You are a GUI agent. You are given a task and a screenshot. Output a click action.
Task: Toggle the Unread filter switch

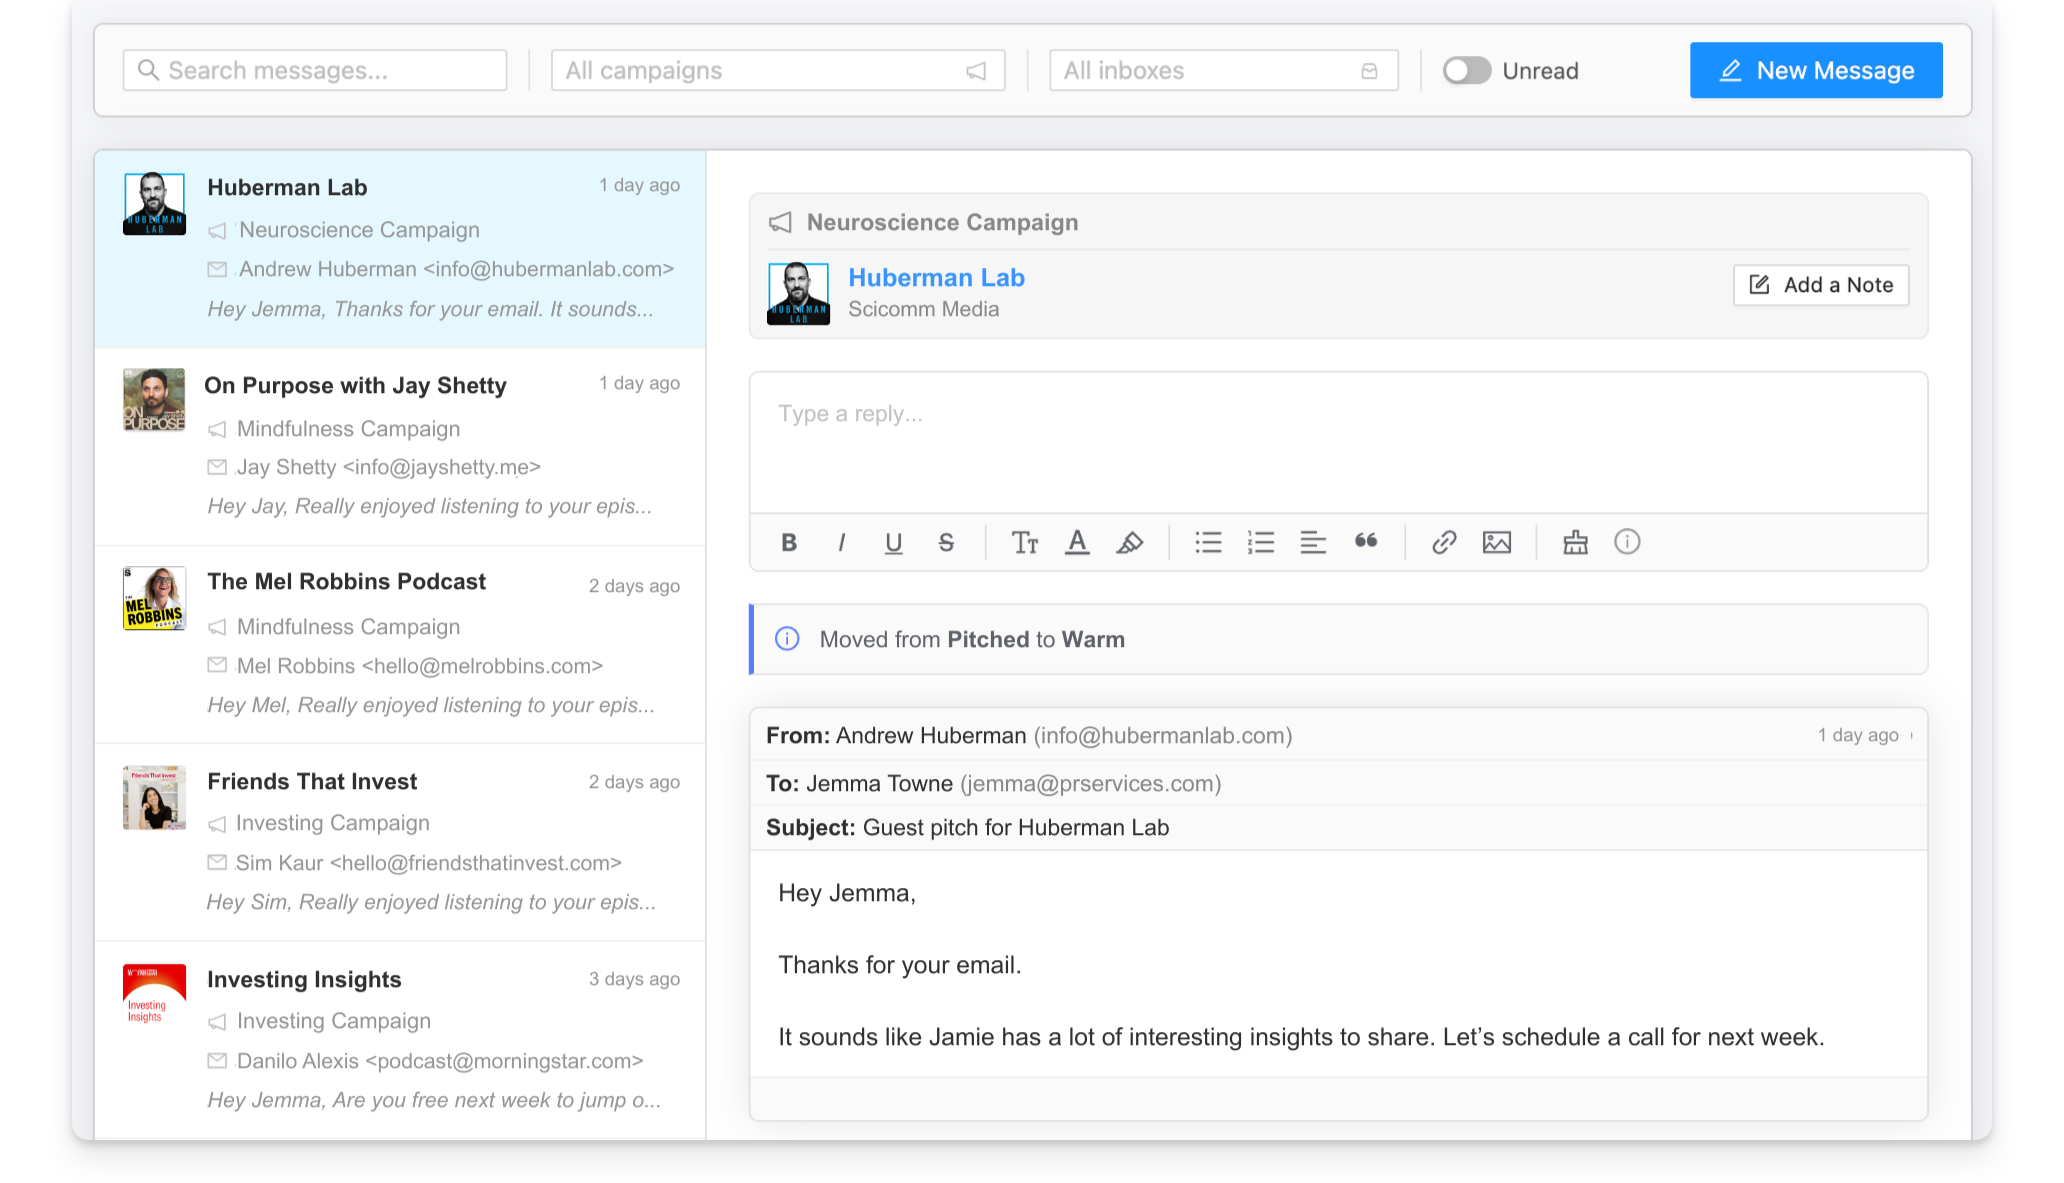pos(1466,70)
